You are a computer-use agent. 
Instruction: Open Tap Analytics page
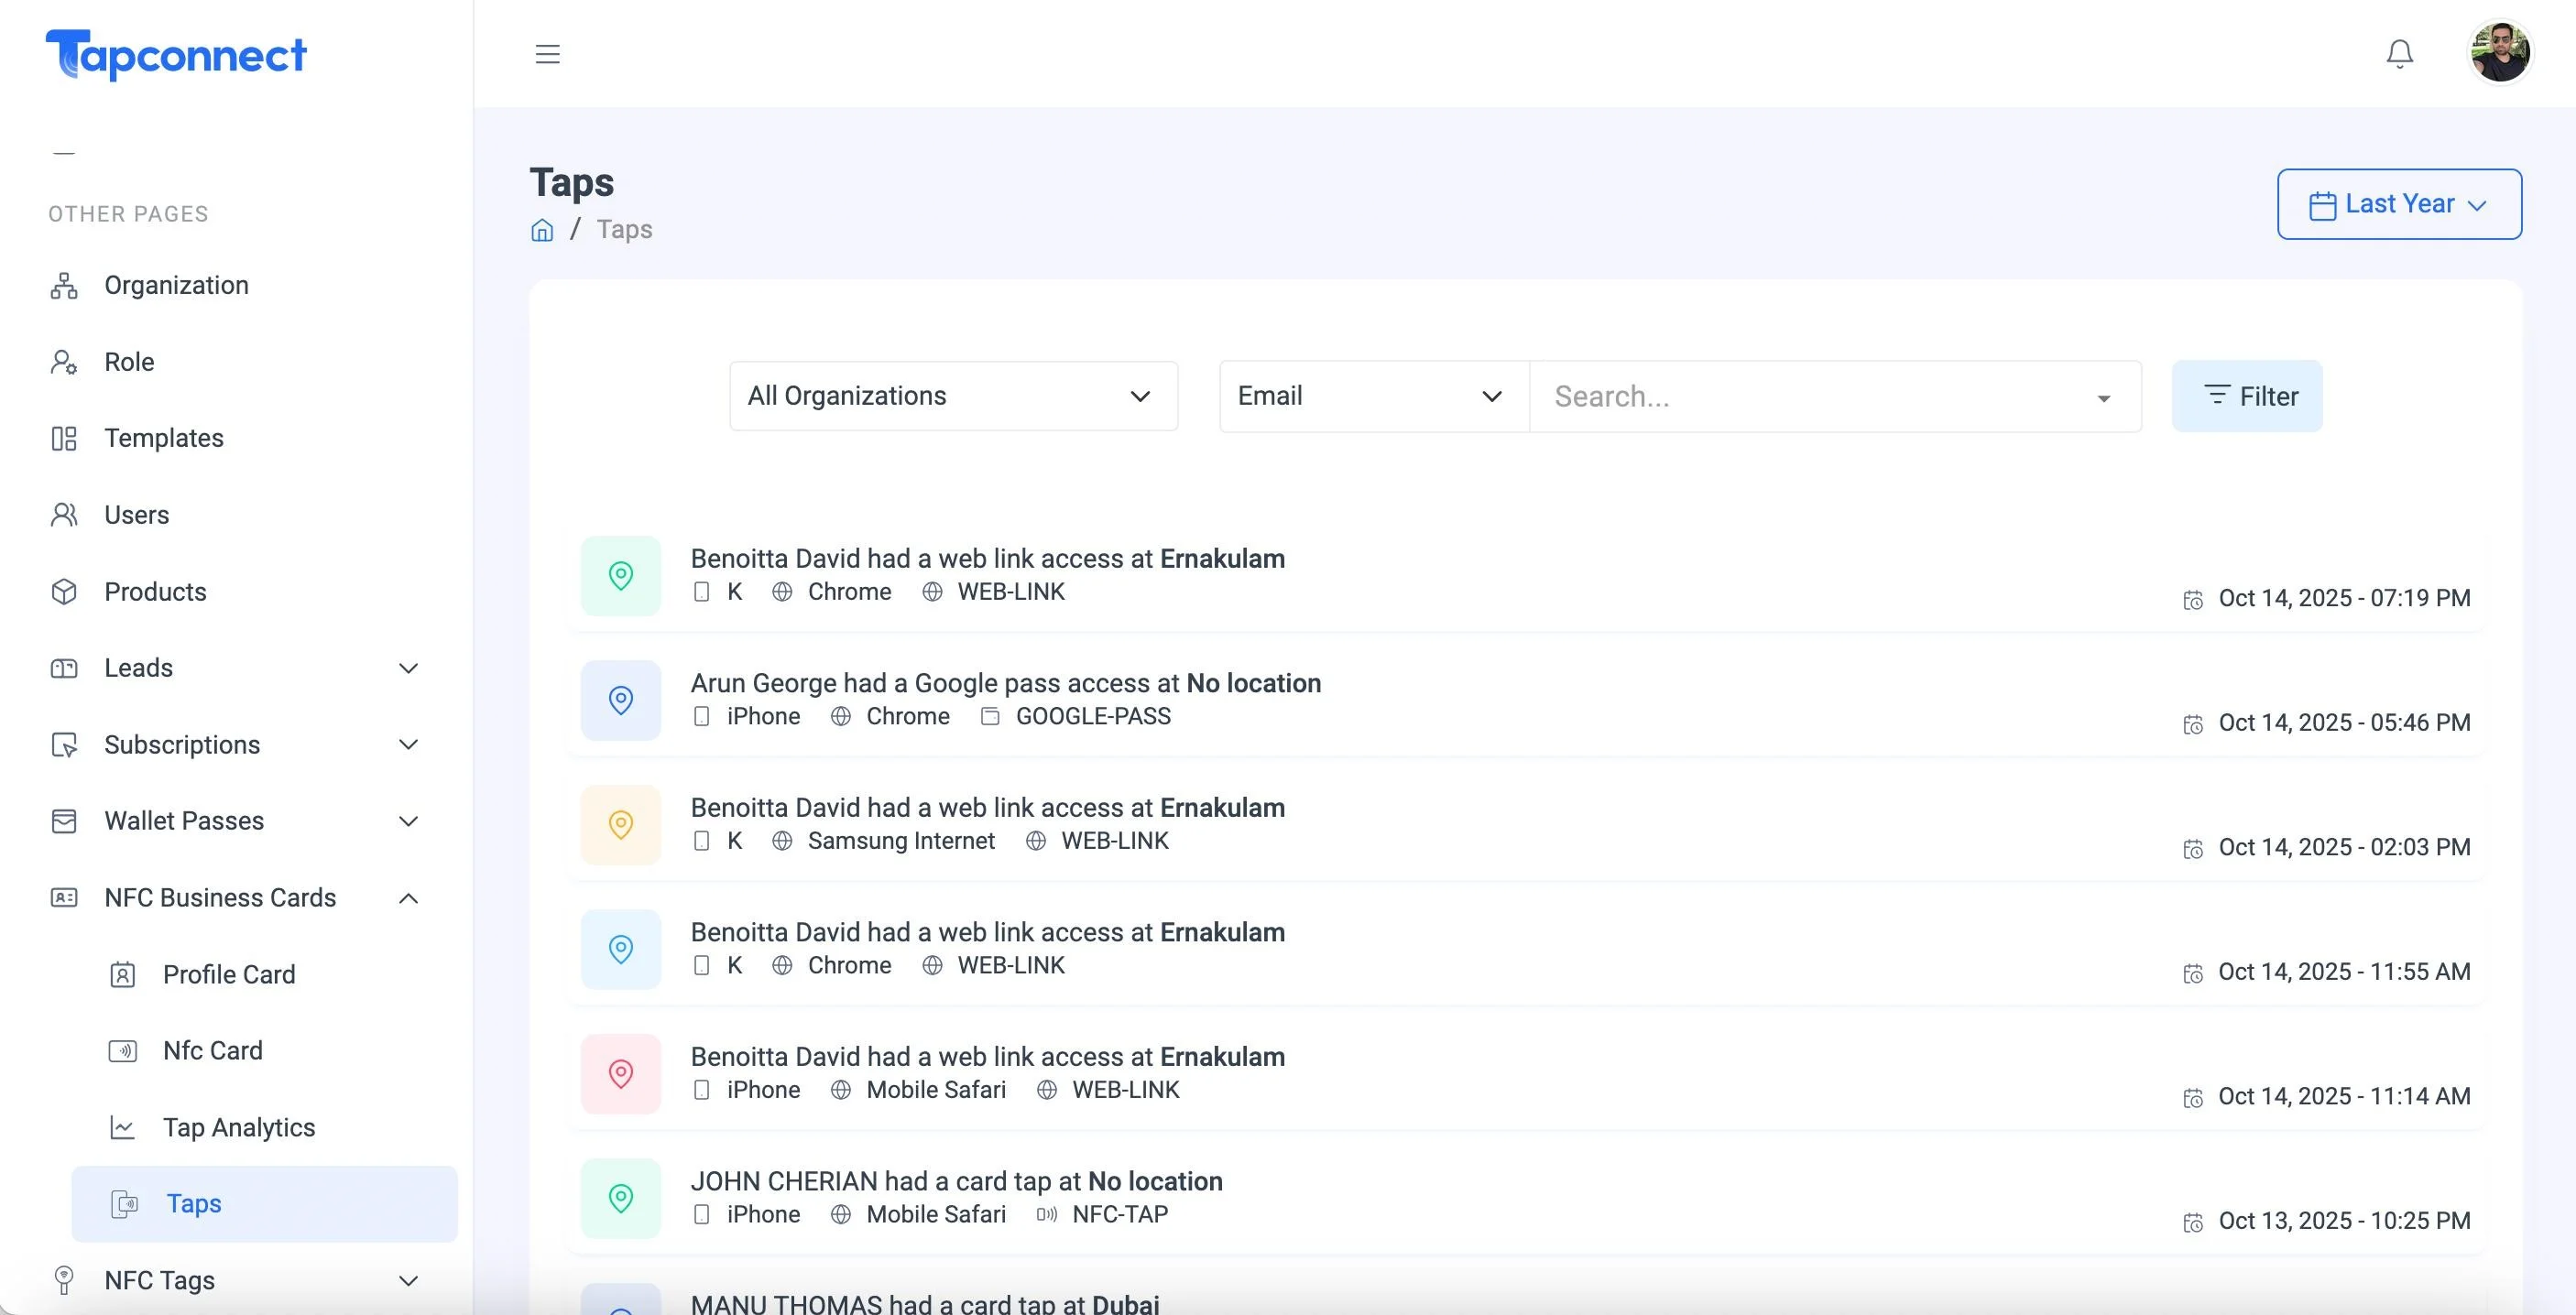click(x=238, y=1128)
